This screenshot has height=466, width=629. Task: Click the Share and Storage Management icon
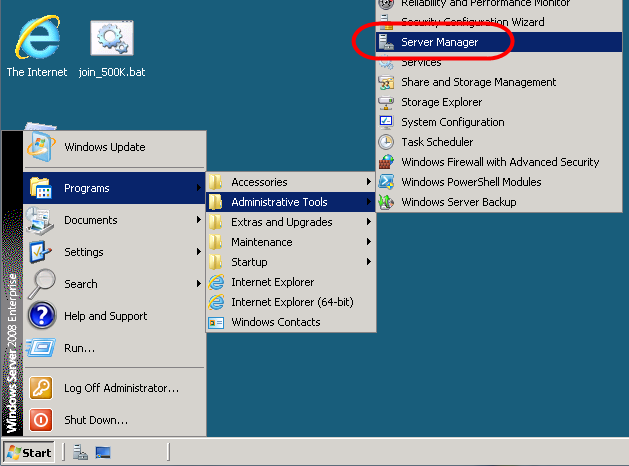click(x=386, y=82)
